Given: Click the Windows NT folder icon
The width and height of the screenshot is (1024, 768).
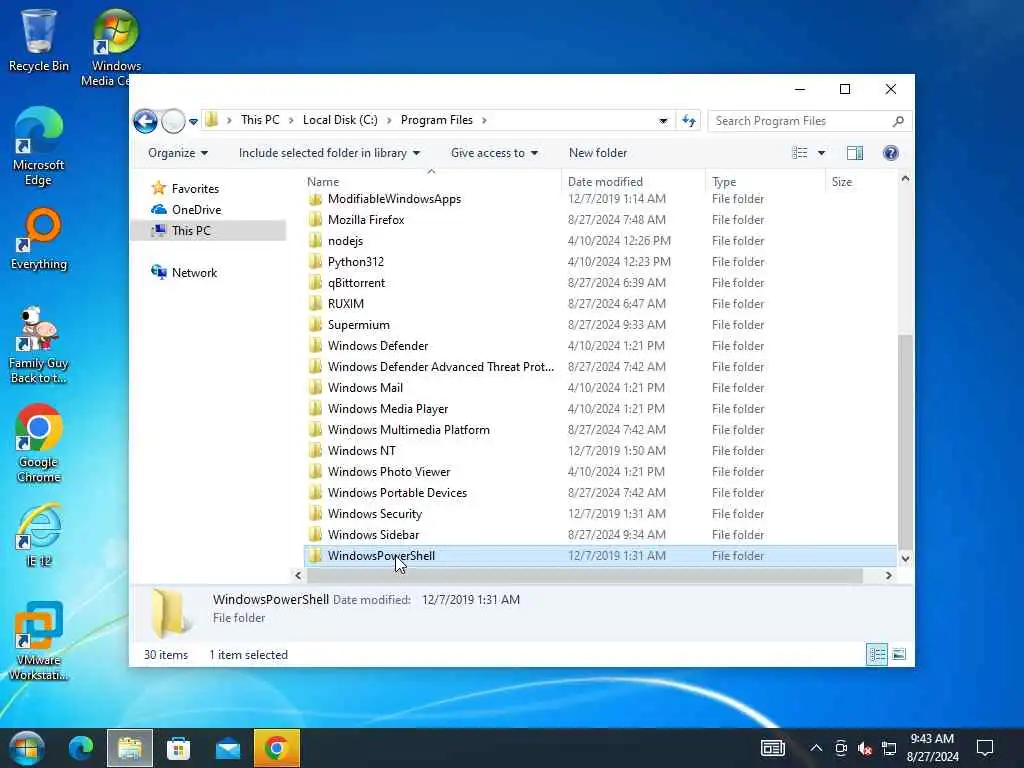Looking at the screenshot, I should (315, 451).
